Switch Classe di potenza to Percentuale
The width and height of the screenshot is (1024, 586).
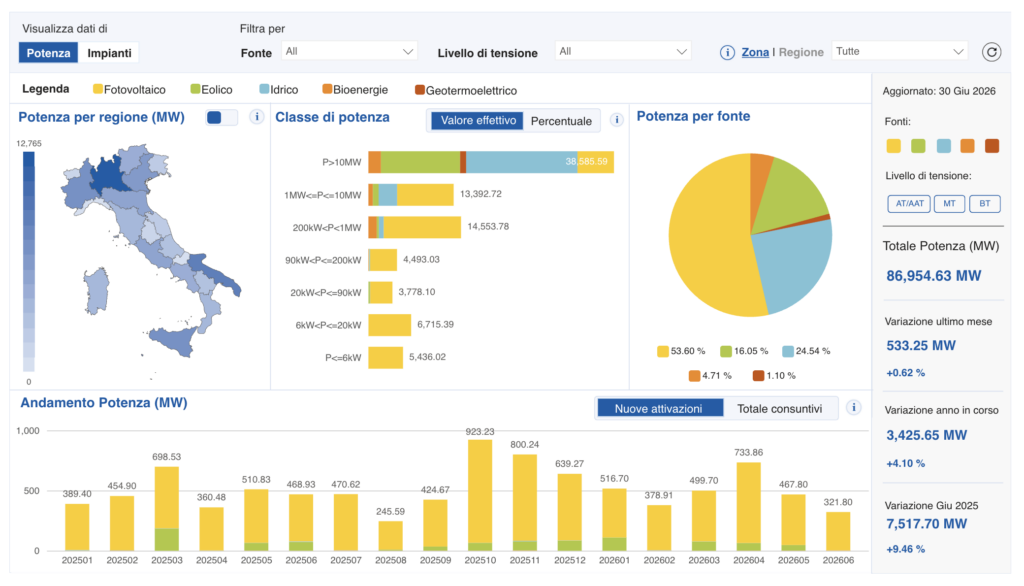561,121
